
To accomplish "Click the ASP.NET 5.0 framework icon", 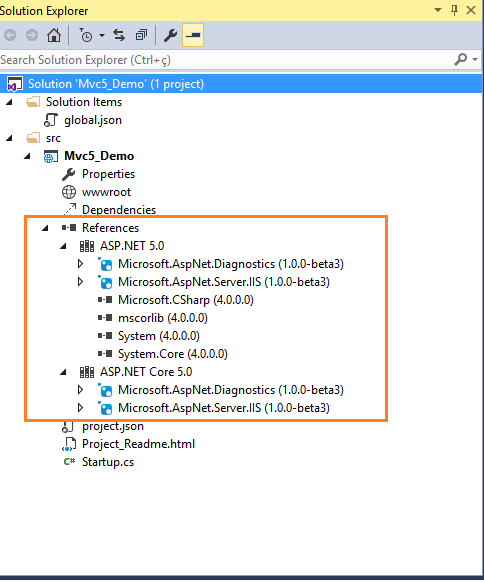I will tap(87, 246).
